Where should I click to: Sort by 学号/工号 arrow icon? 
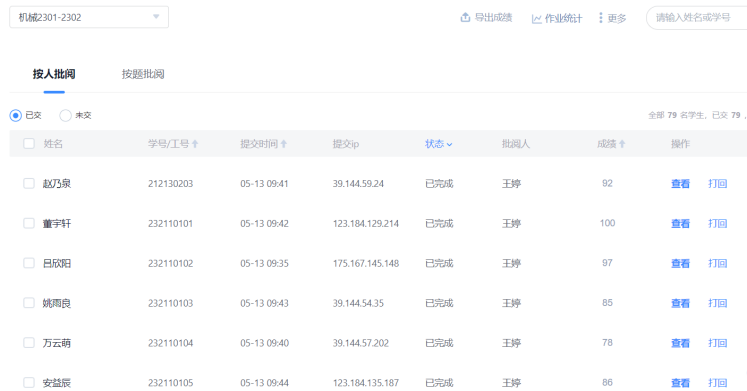[195, 144]
